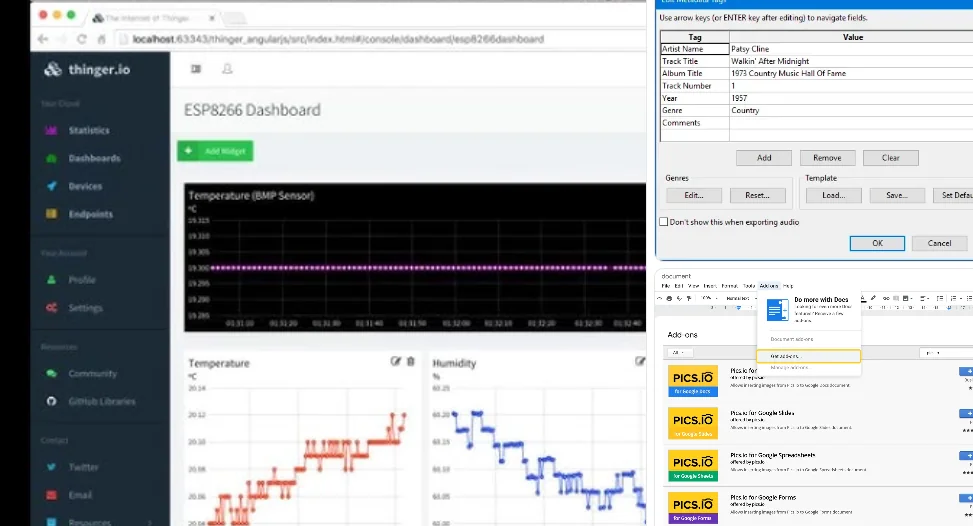This screenshot has width=973, height=526.
Task: Open the Add-ons menu in Docs
Action: 768,286
